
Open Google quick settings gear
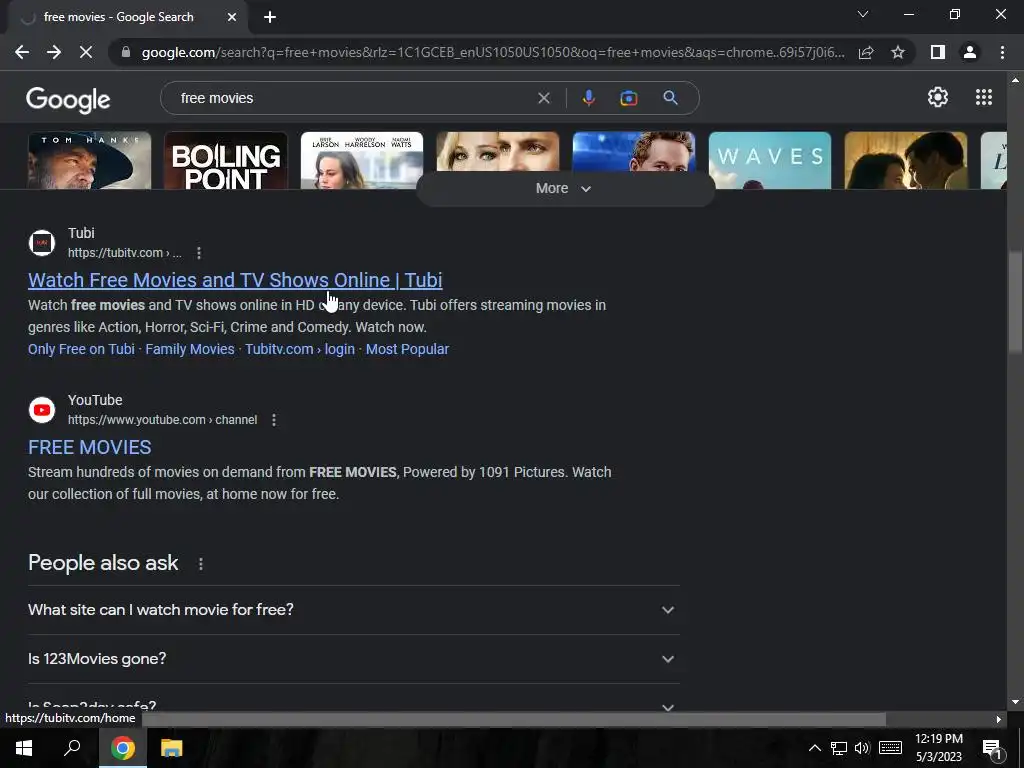pos(938,97)
